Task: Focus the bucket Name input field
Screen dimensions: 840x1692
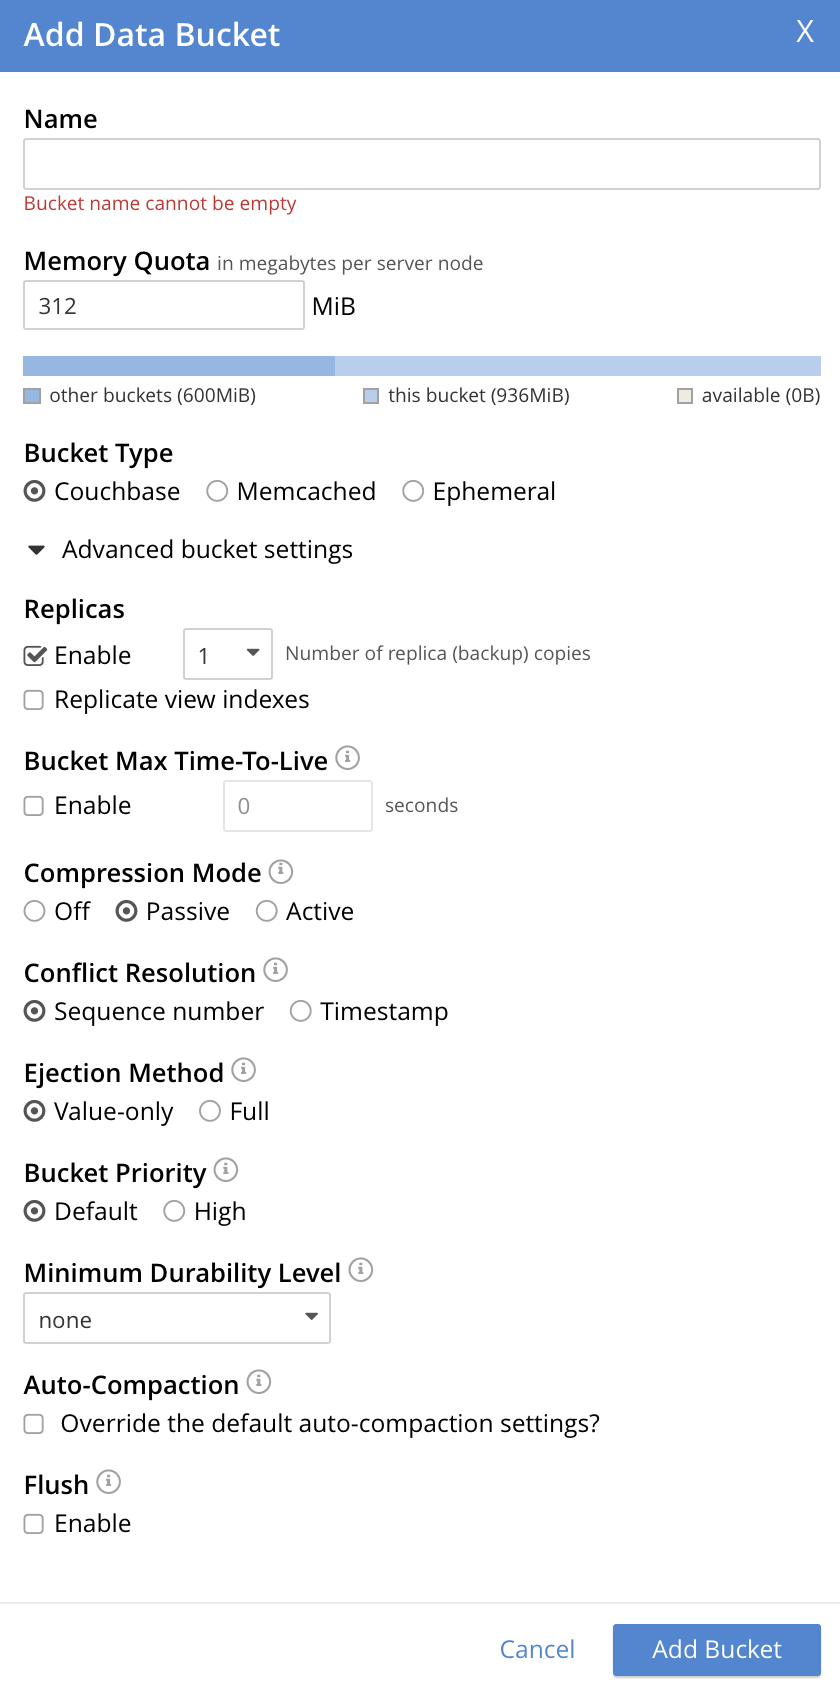Action: (422, 164)
